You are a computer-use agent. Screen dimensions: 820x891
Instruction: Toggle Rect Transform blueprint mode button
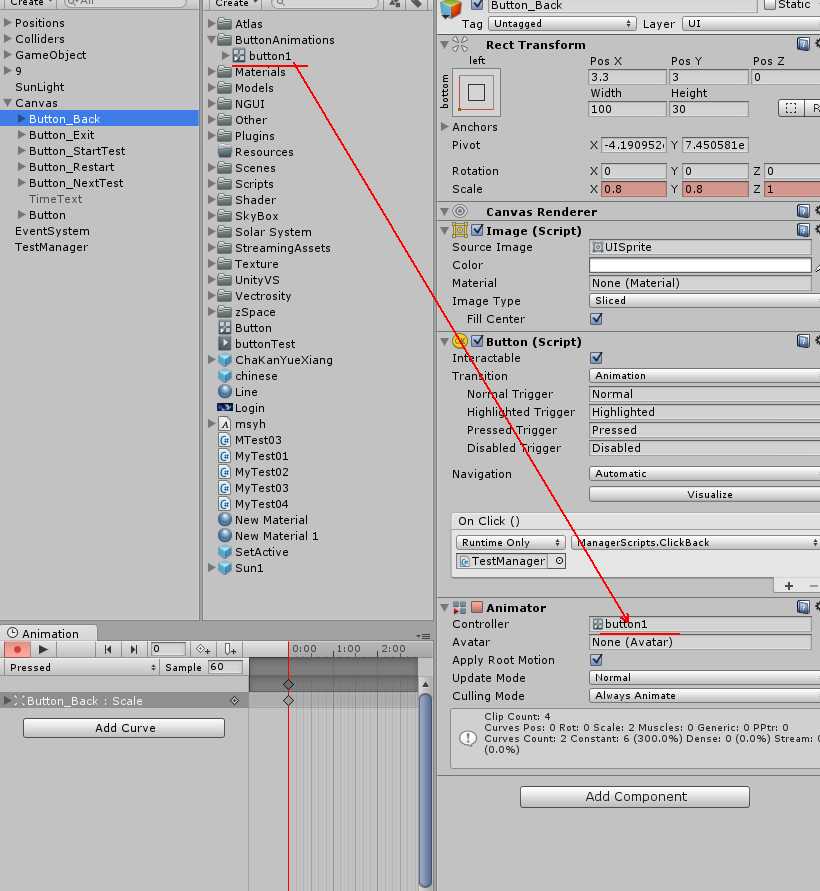790,108
